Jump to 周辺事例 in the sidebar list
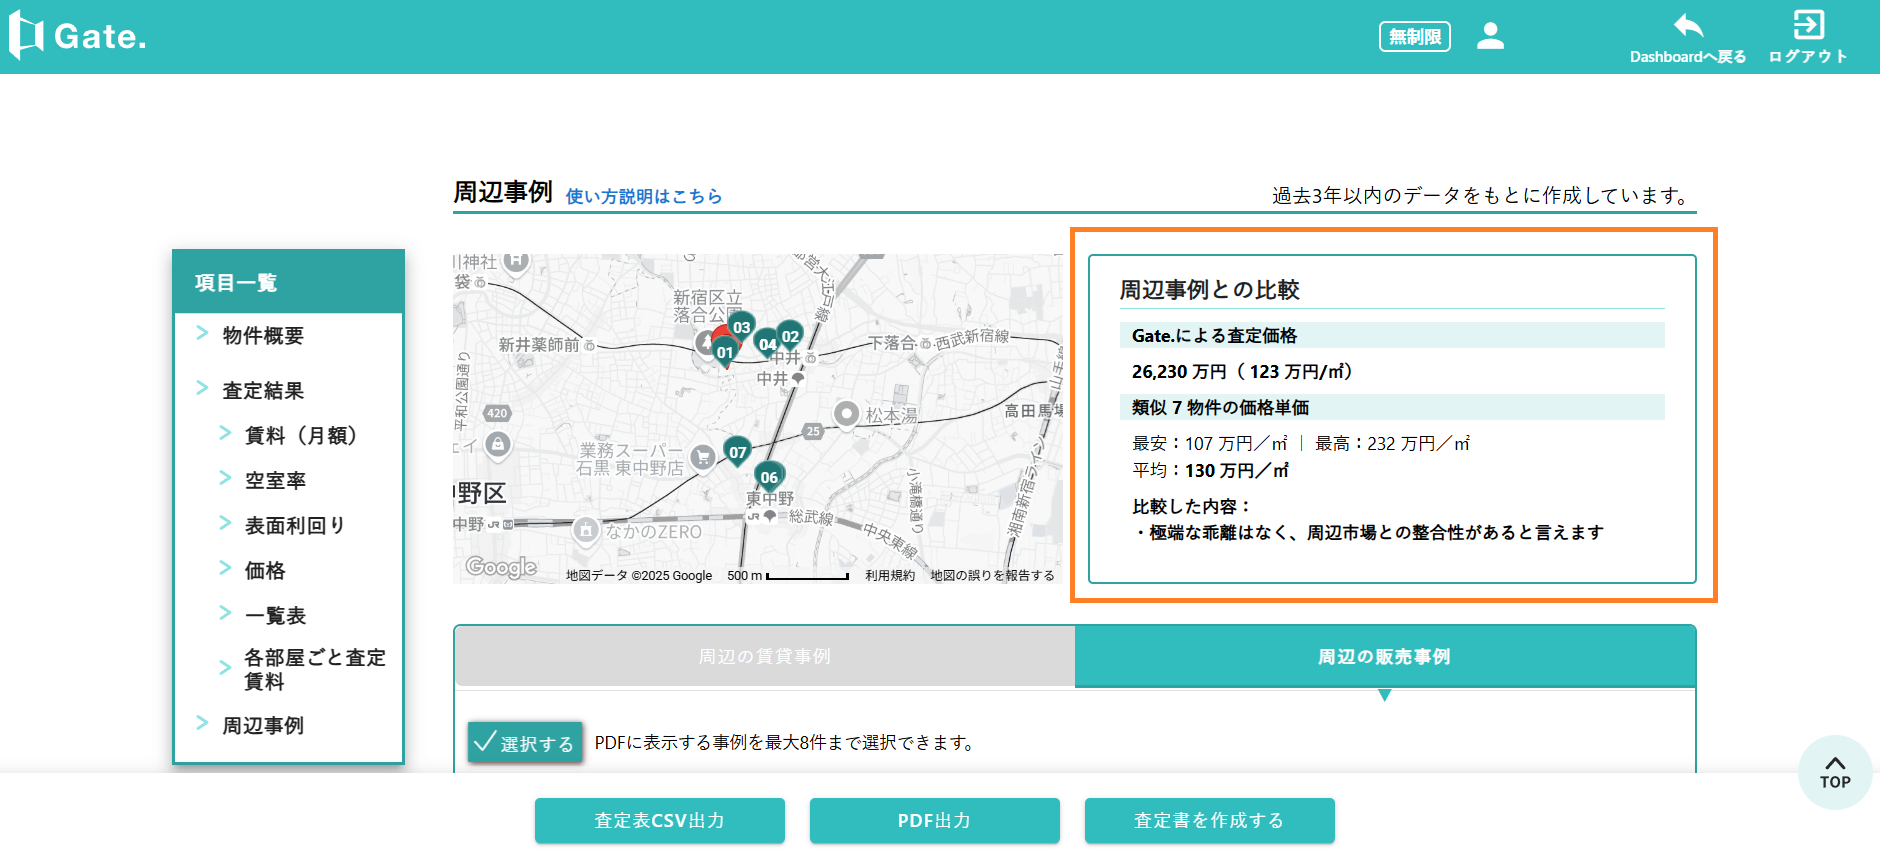 click(x=263, y=726)
